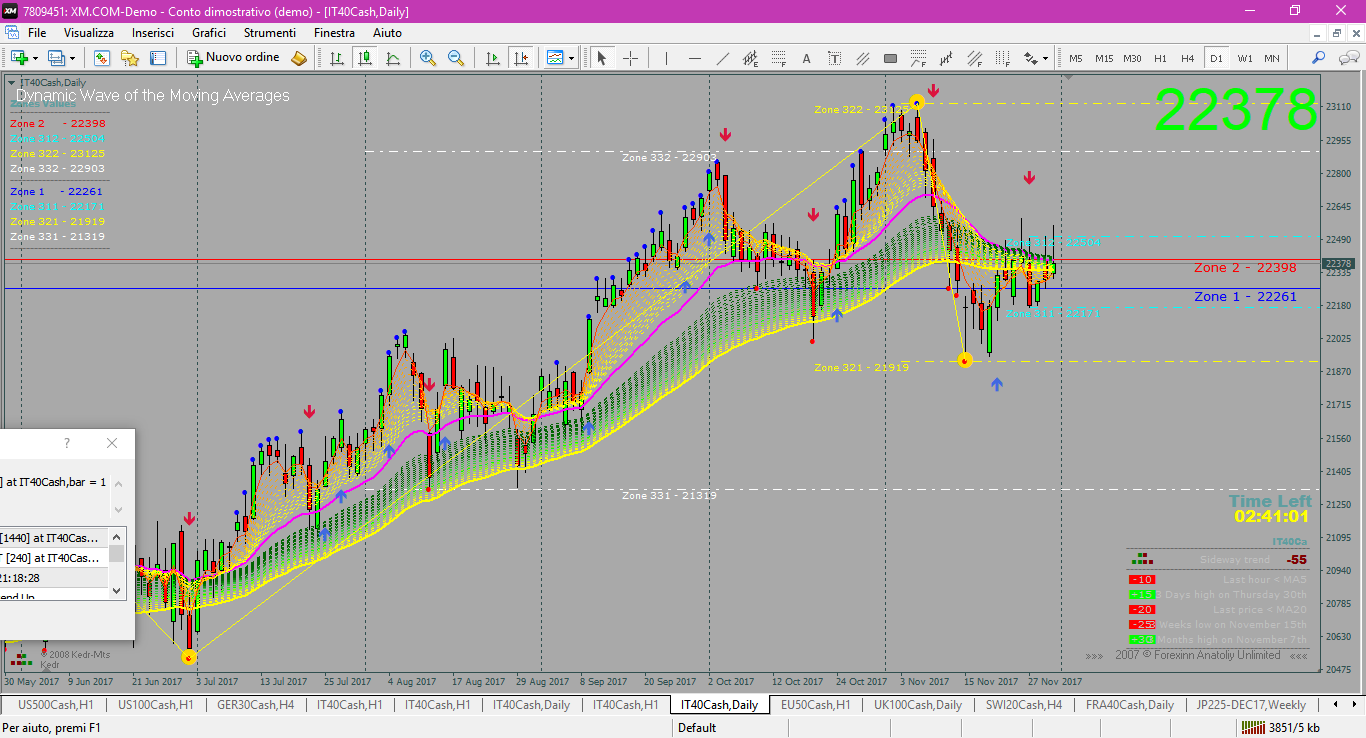Screen dimensions: 1366x738
Task: Select the crosshair tool
Action: 631,58
